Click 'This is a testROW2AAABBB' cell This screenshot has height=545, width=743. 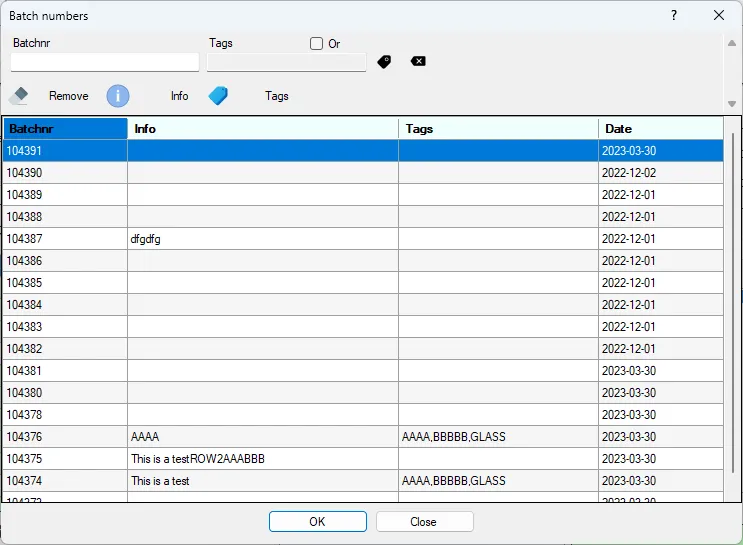click(263, 459)
